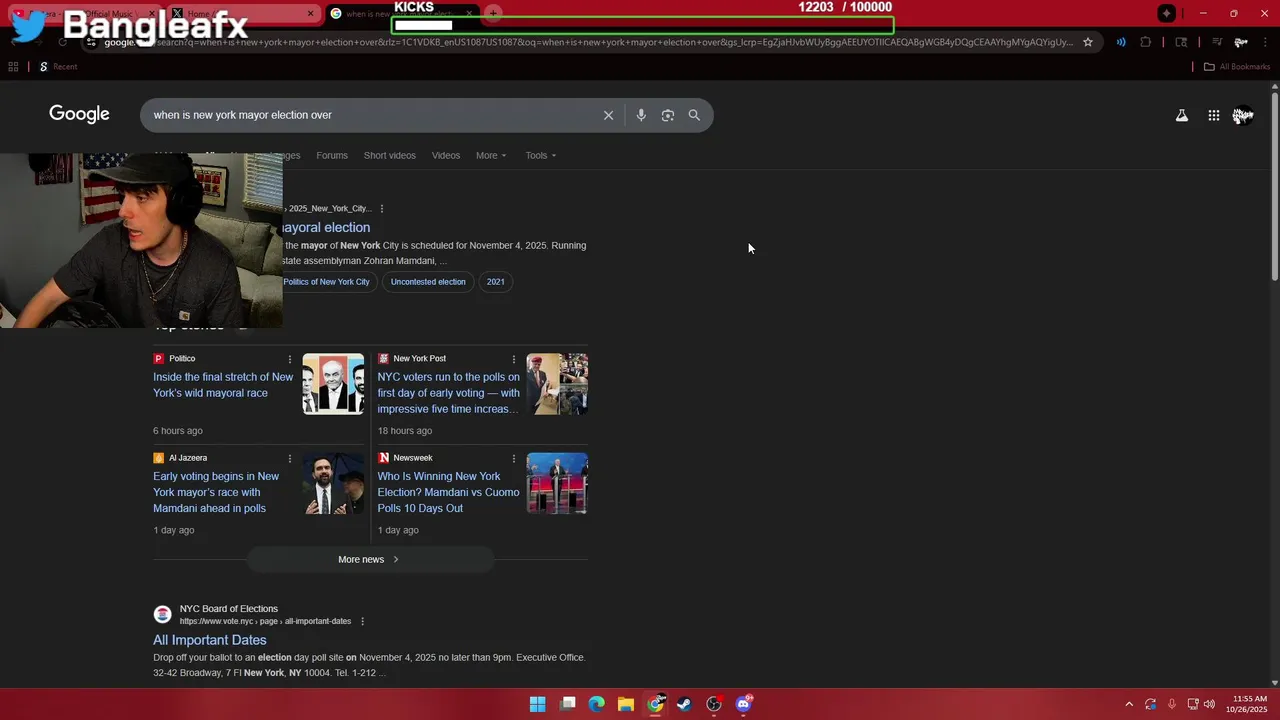The image size is (1280, 720).
Task: Click the Al Jazeera story thumbnail
Action: coord(333,483)
